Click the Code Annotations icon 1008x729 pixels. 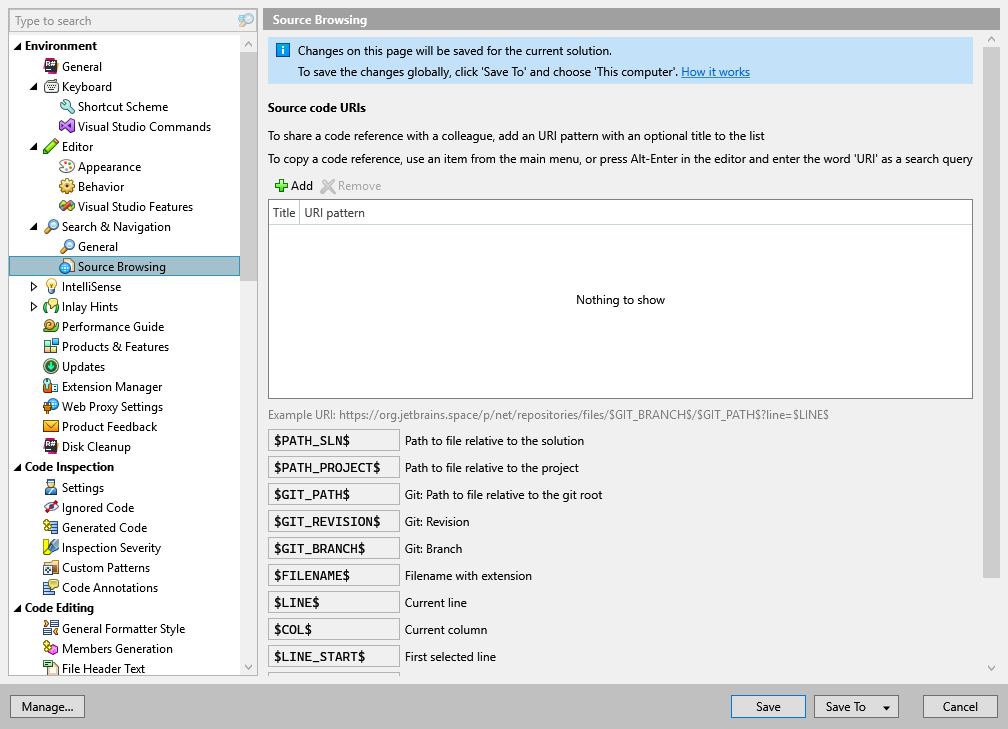click(x=51, y=588)
